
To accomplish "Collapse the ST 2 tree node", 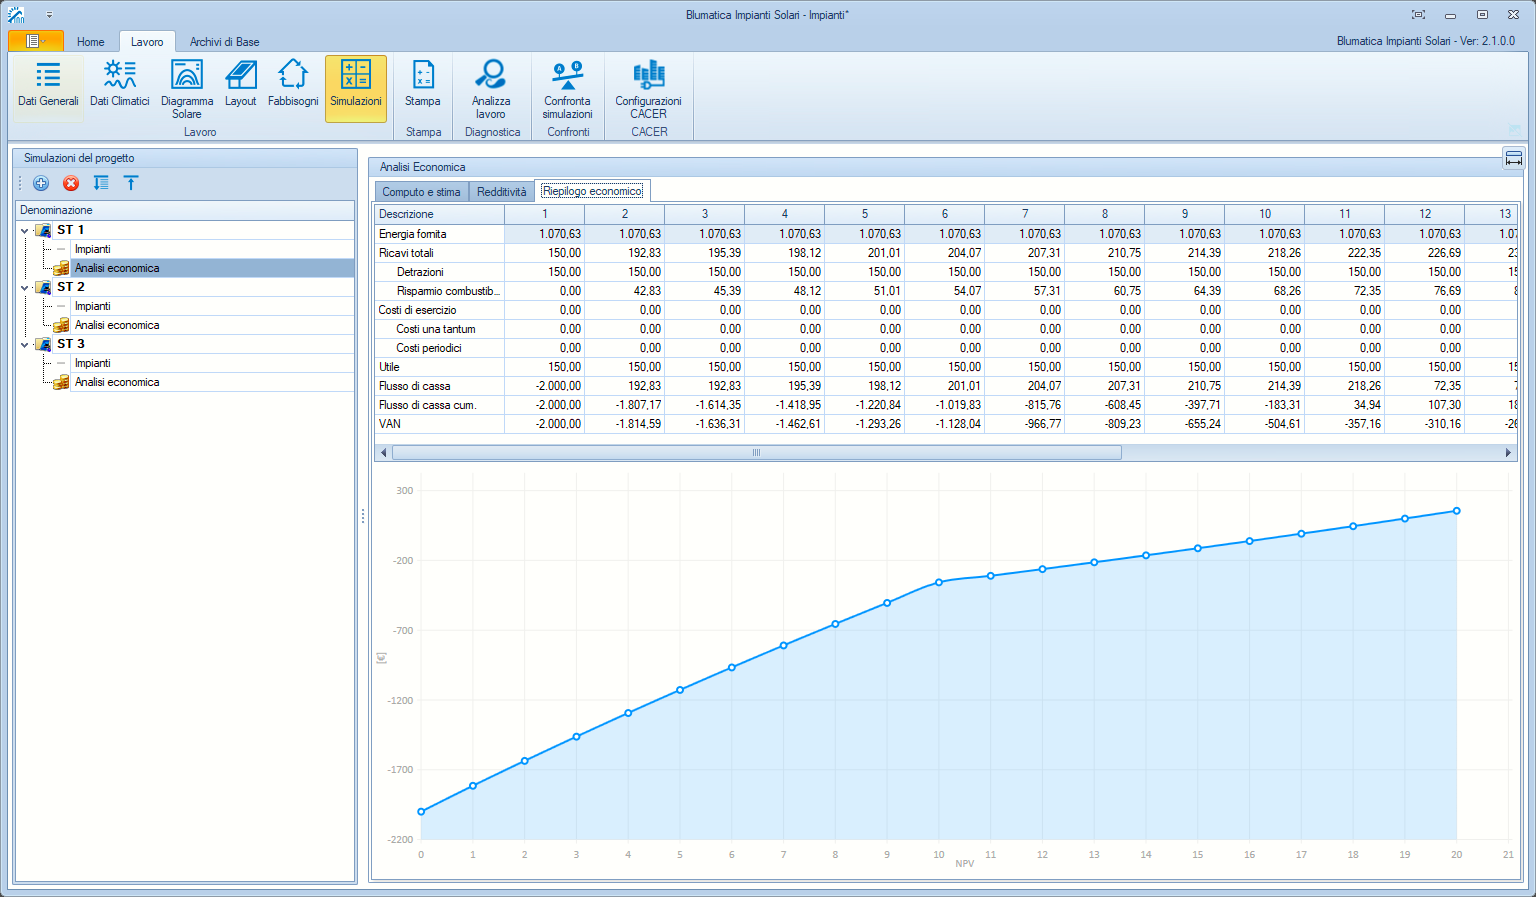I will click(25, 287).
